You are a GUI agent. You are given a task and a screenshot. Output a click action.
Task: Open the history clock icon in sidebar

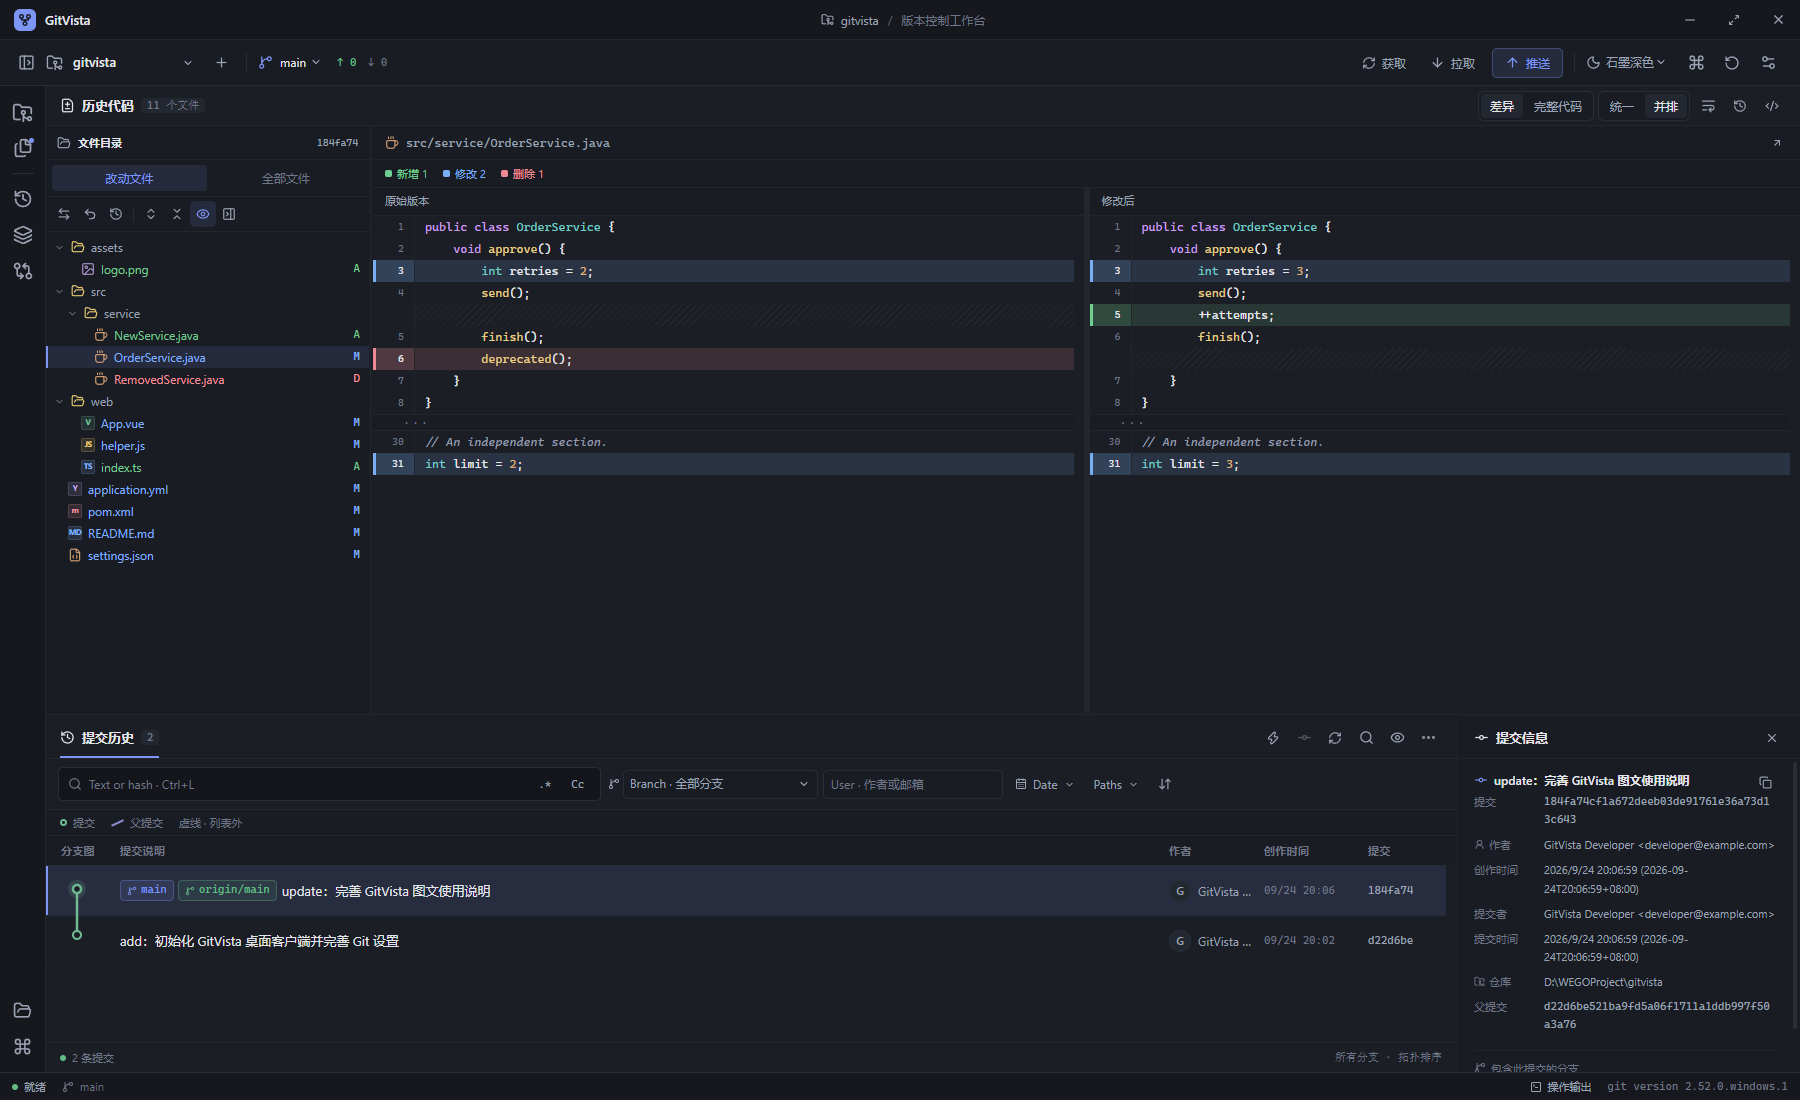pos(23,198)
